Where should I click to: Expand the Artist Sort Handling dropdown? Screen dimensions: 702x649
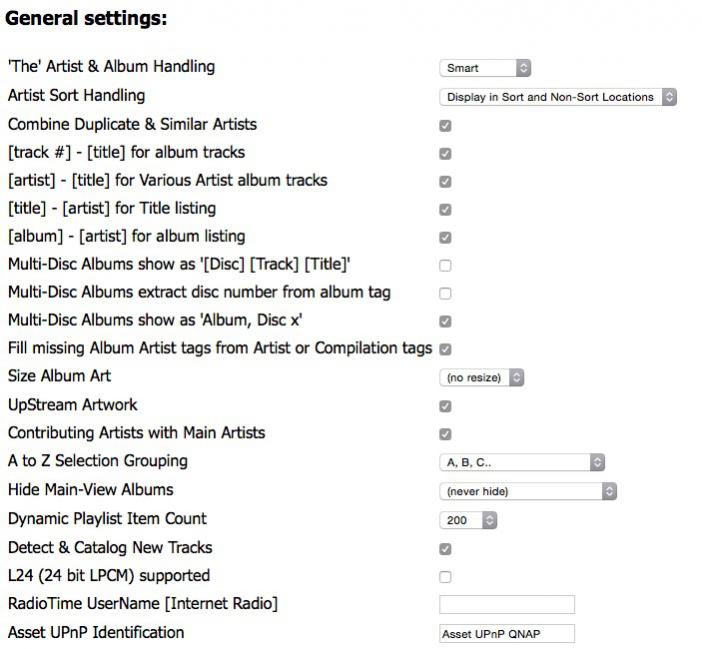point(558,97)
